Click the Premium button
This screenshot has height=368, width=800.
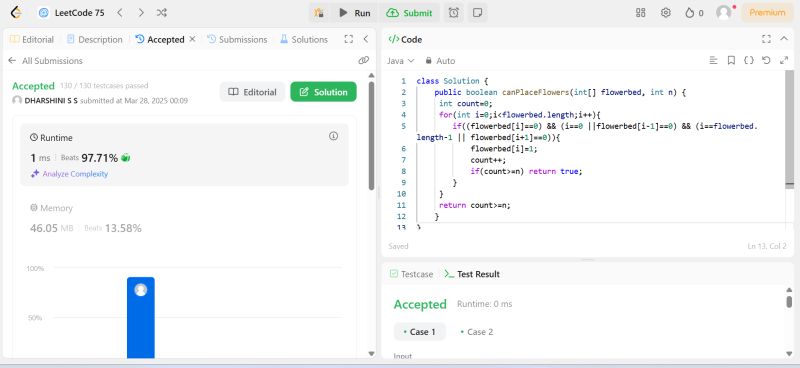(x=767, y=13)
